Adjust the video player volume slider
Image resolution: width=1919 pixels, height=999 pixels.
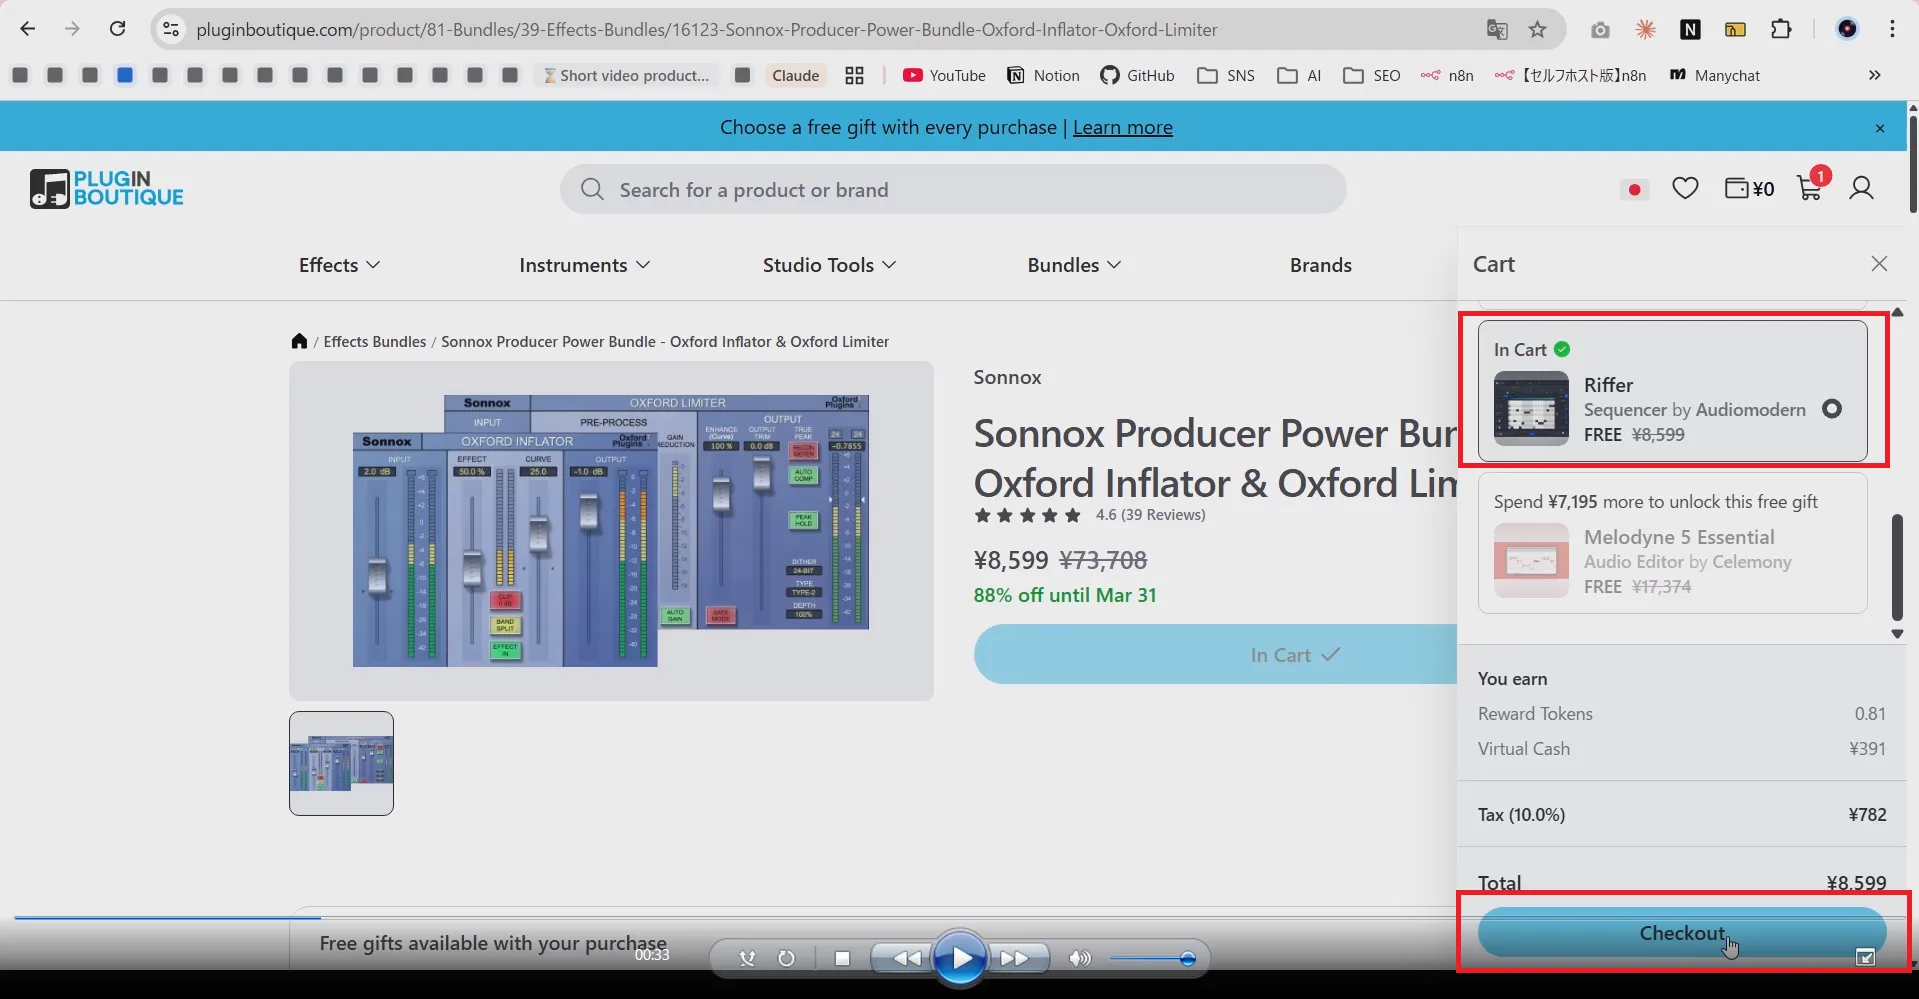tap(1187, 959)
